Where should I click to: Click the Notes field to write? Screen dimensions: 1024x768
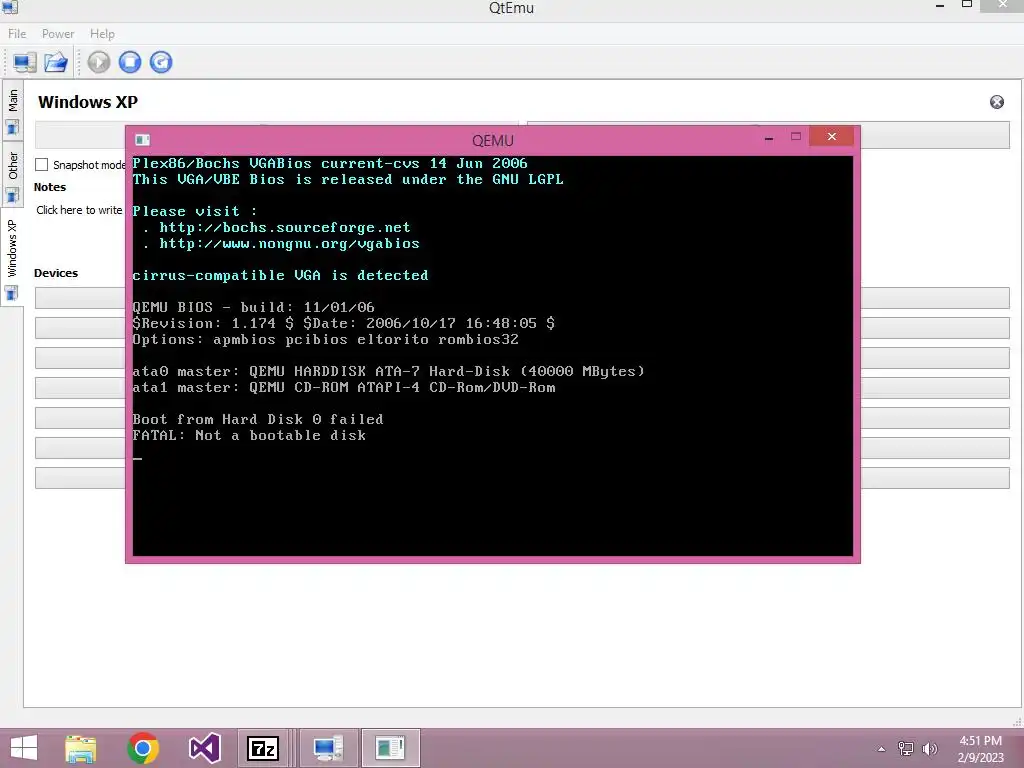(x=79, y=210)
